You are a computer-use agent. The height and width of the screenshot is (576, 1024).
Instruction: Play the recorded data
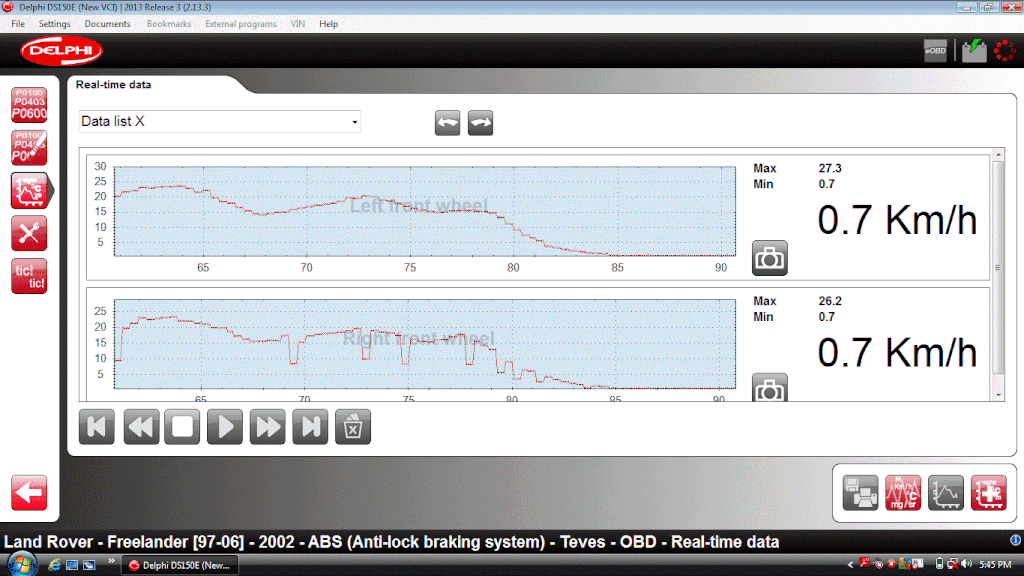(x=225, y=427)
